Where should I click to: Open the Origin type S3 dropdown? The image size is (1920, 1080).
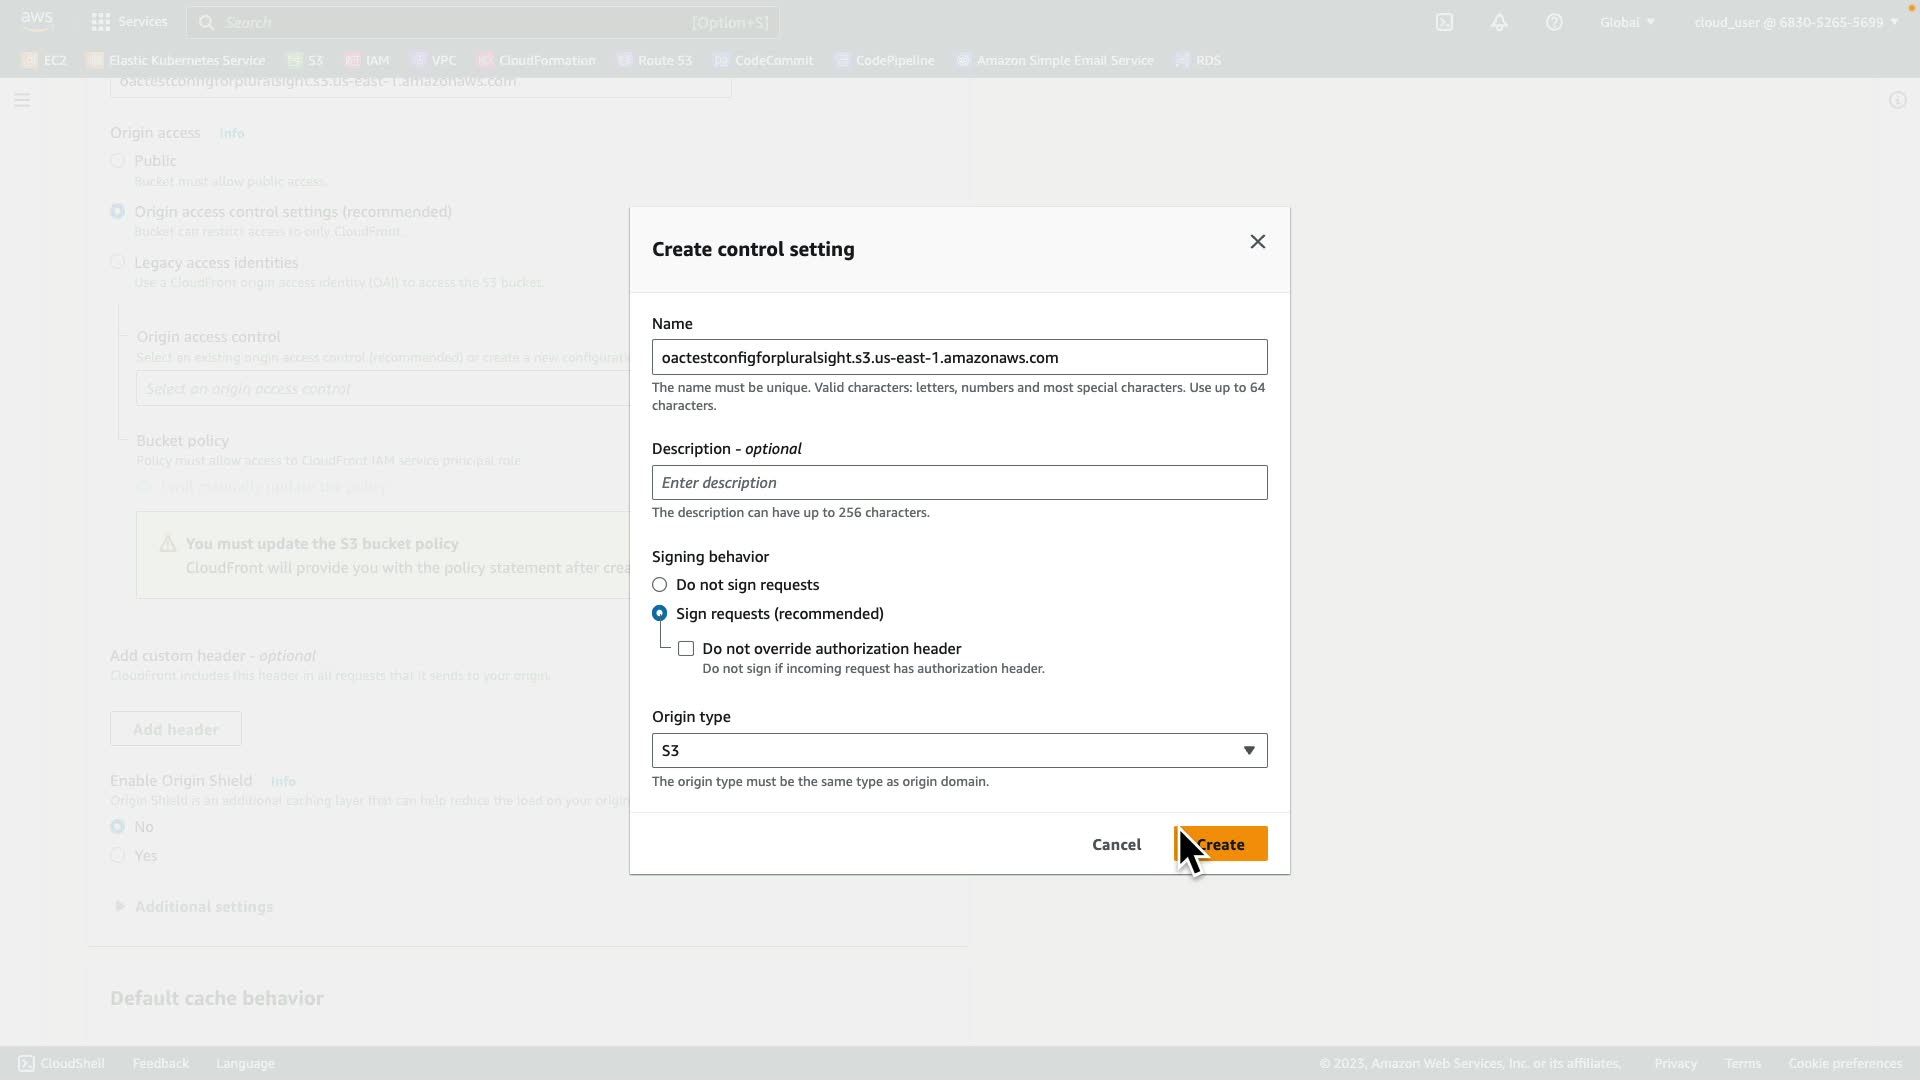[959, 751]
